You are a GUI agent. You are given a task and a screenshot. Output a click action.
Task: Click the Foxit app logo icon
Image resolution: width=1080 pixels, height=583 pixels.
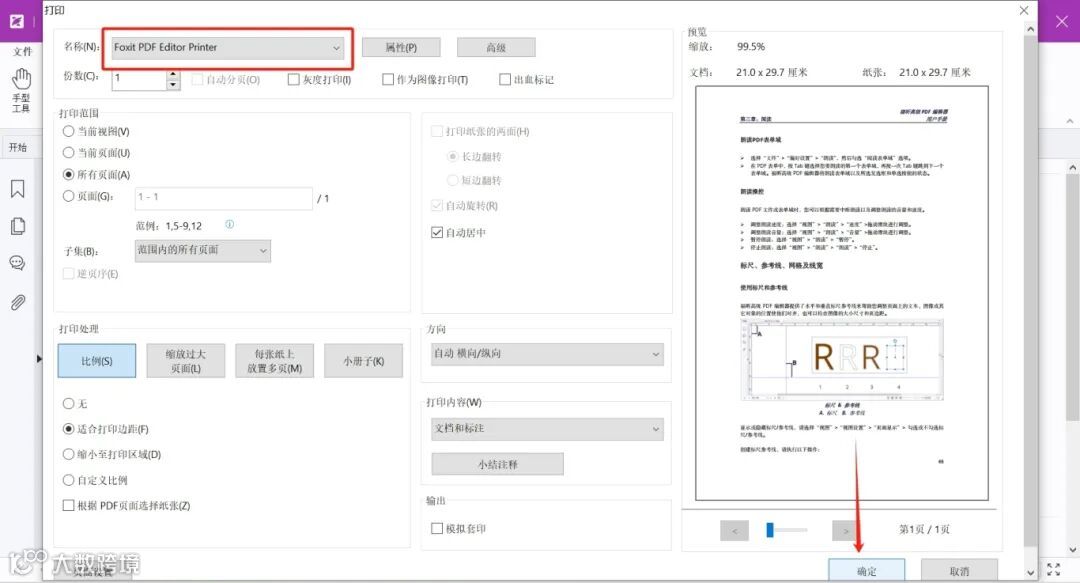(x=17, y=21)
